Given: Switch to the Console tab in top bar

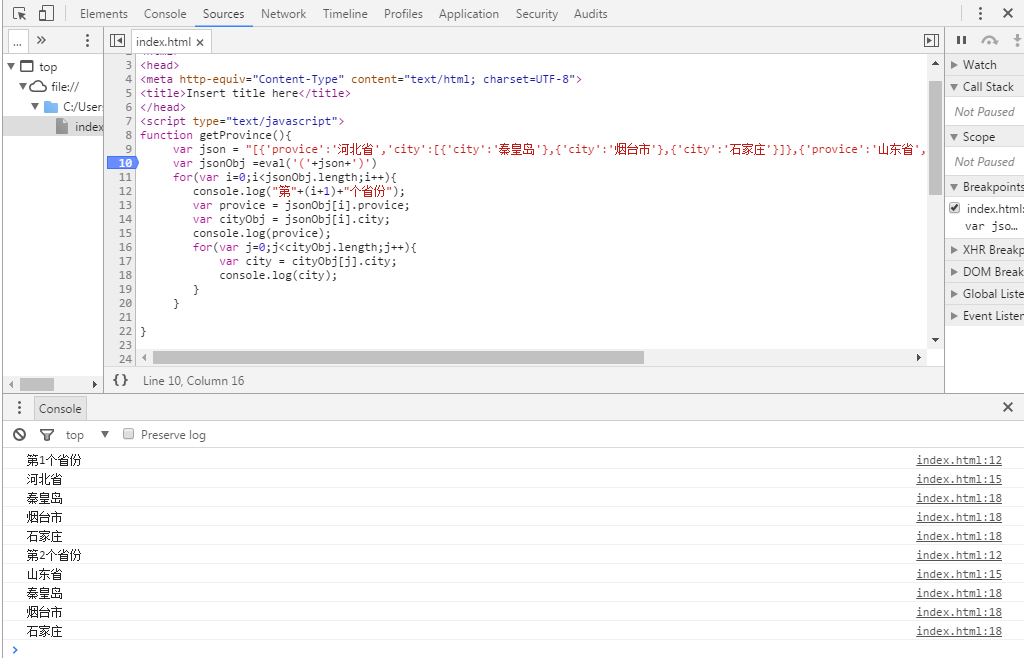Looking at the screenshot, I should tap(165, 14).
